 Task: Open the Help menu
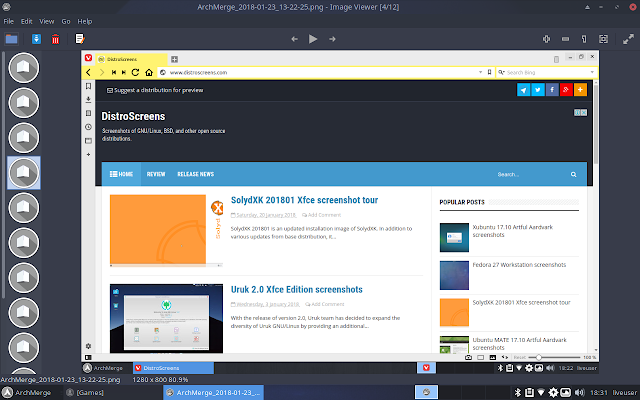84,22
